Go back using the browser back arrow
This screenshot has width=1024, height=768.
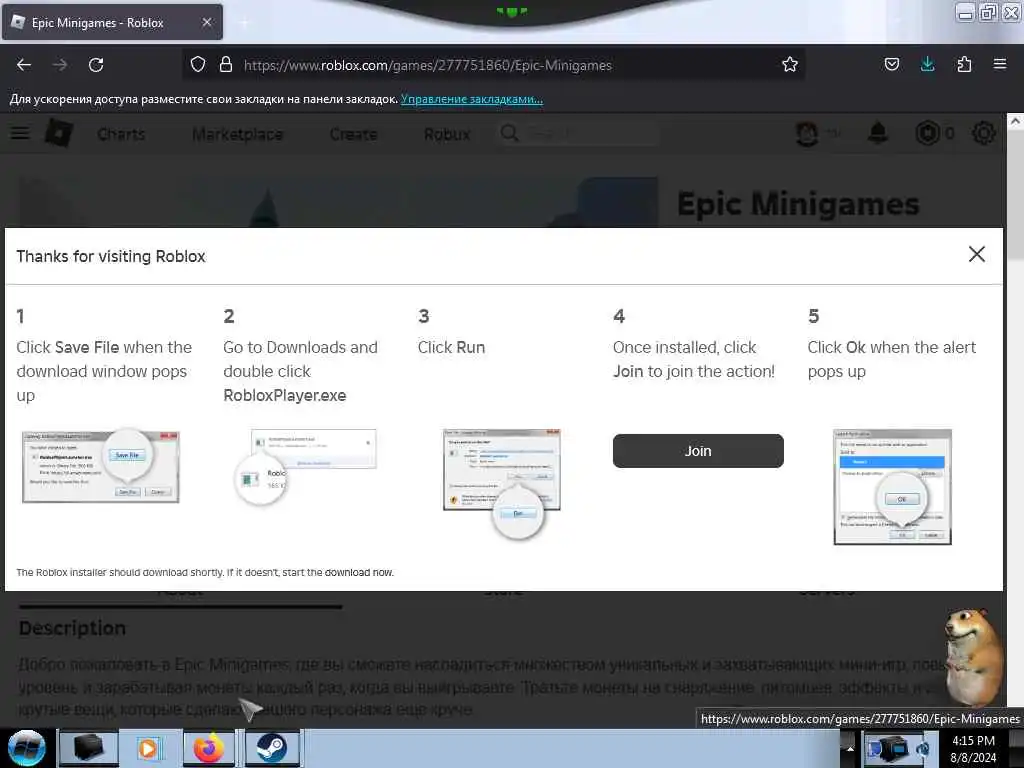click(24, 65)
